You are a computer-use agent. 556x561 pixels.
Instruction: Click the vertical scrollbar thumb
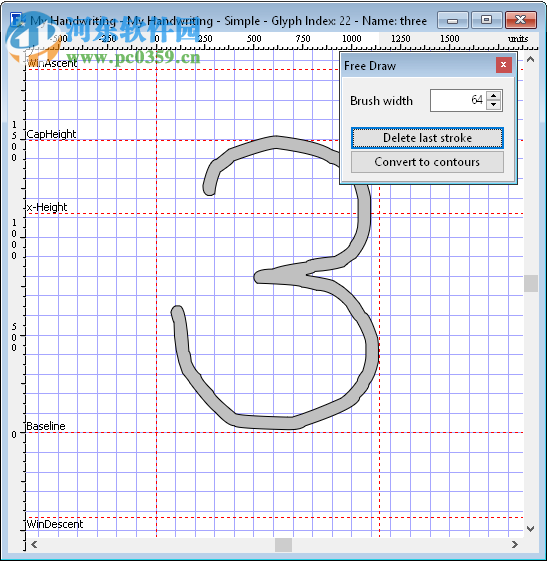pos(531,283)
